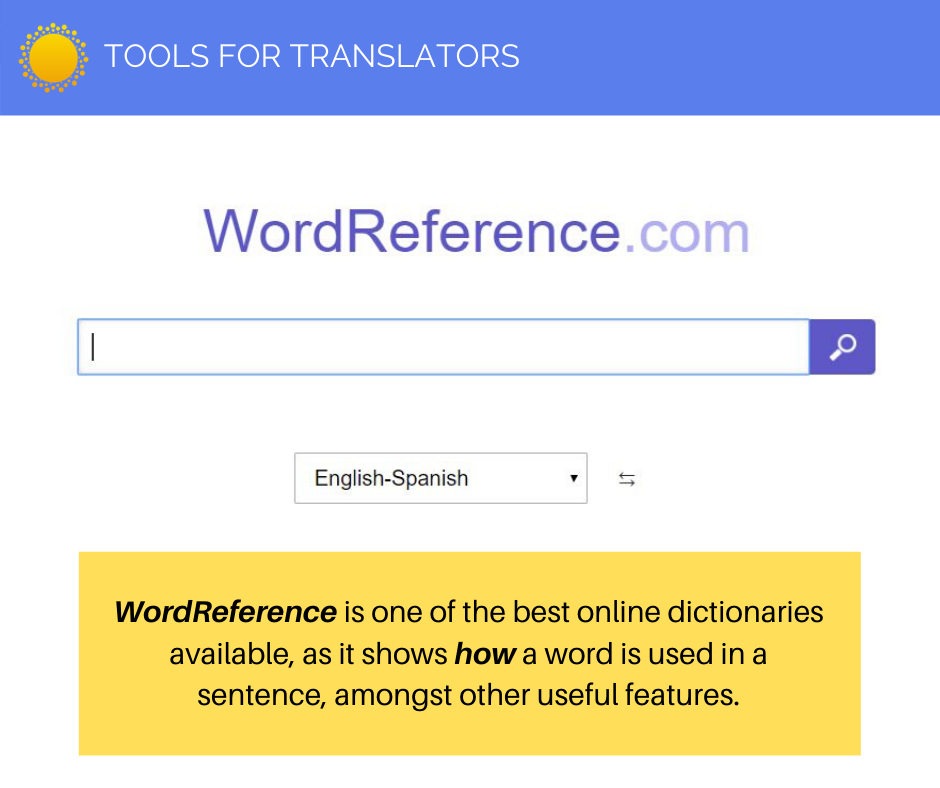Click the TOOLS FOR TRANSLATORS heading

point(312,56)
